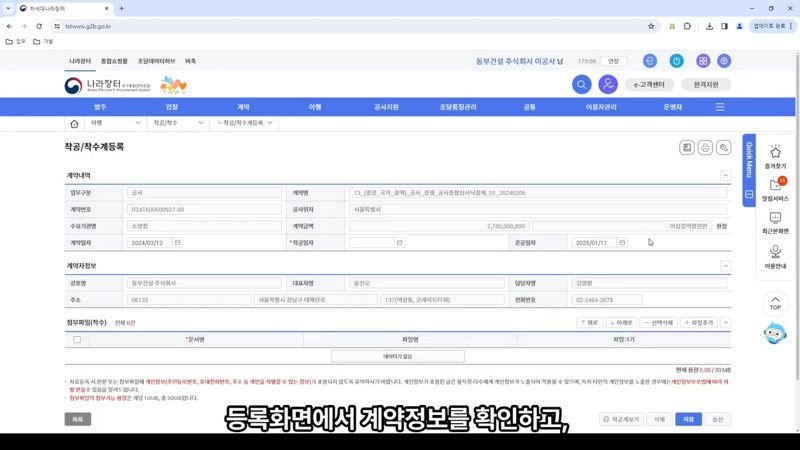Reload the page in browser
The image size is (800, 450).
[39, 26]
